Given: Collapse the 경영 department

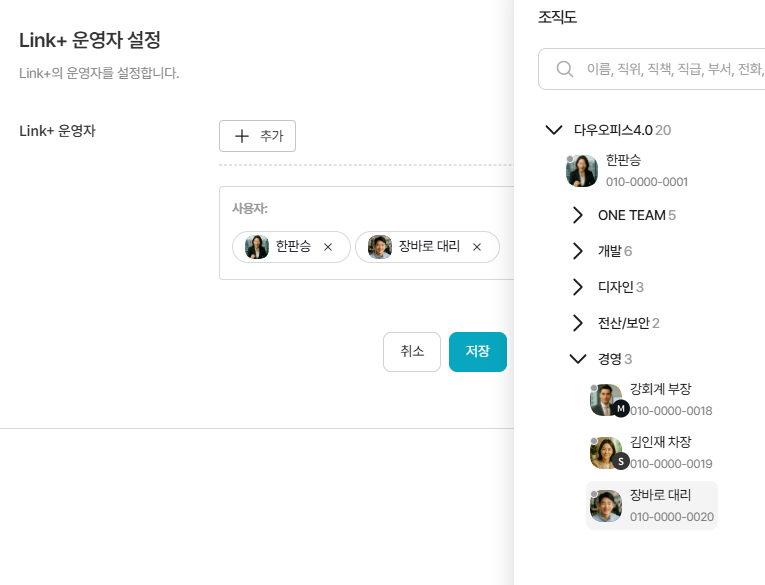Looking at the screenshot, I should 577,359.
